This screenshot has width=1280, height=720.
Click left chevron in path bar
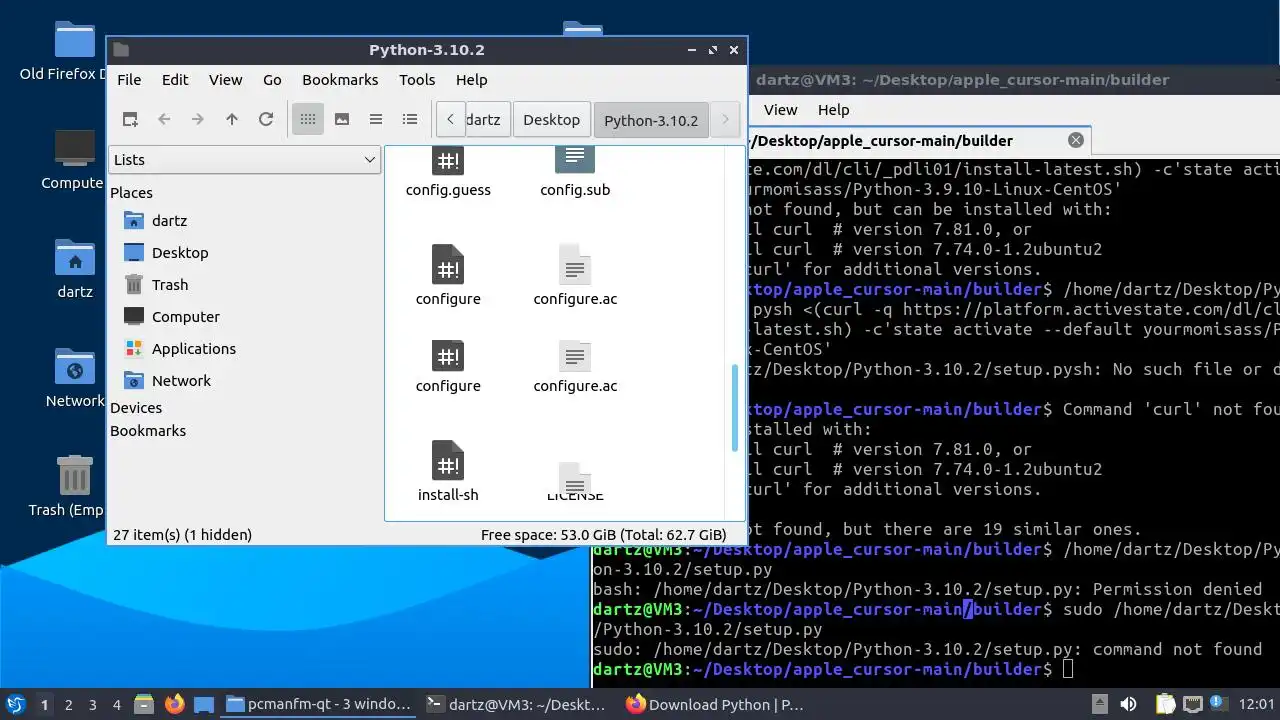(450, 119)
